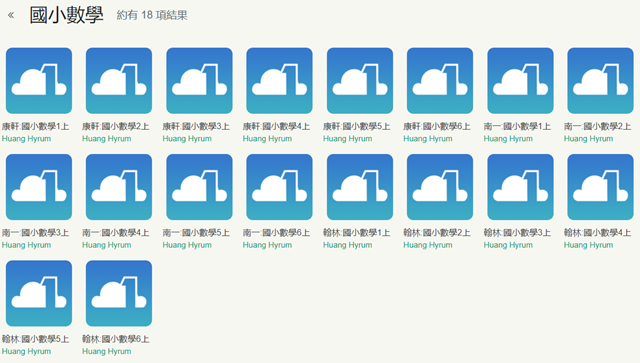
Task: Click the 南一:國小數學4上 title text
Action: click(116, 233)
